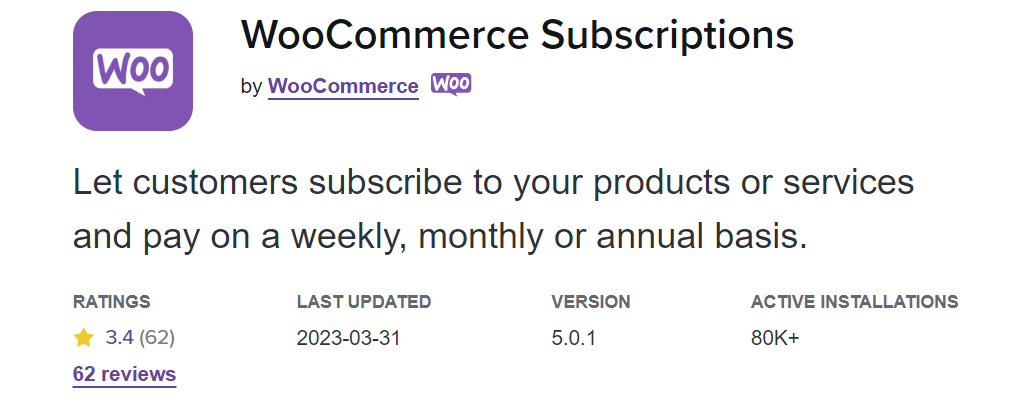Open the 62 reviews link
The width and height of the screenshot is (1011, 403).
(124, 375)
